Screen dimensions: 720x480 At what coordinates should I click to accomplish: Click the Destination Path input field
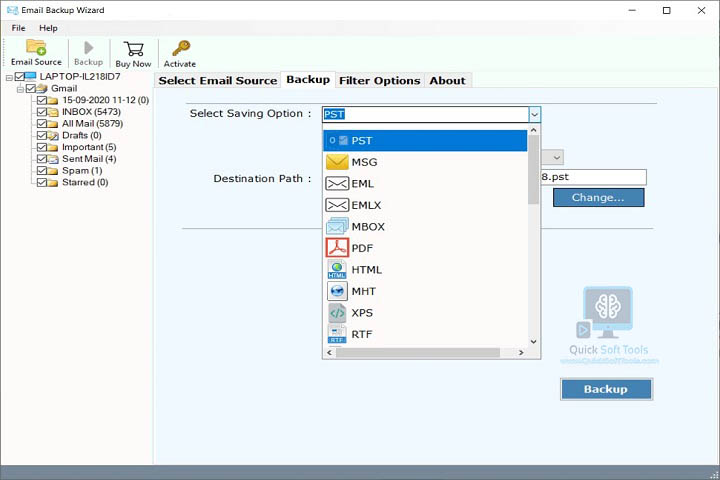594,177
